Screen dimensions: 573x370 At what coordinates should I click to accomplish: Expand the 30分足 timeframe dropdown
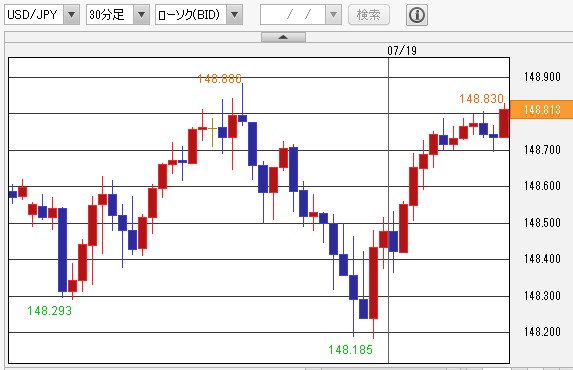118,15
